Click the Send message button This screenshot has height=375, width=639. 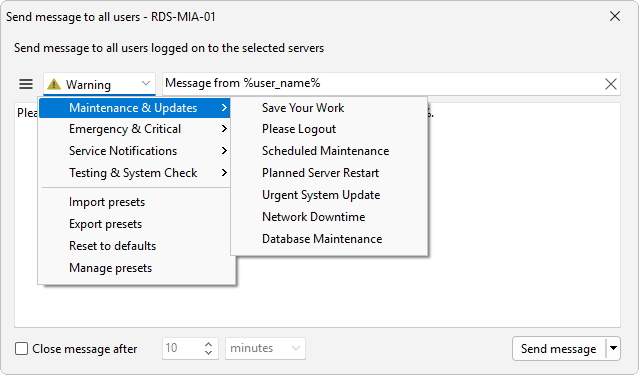coord(559,349)
